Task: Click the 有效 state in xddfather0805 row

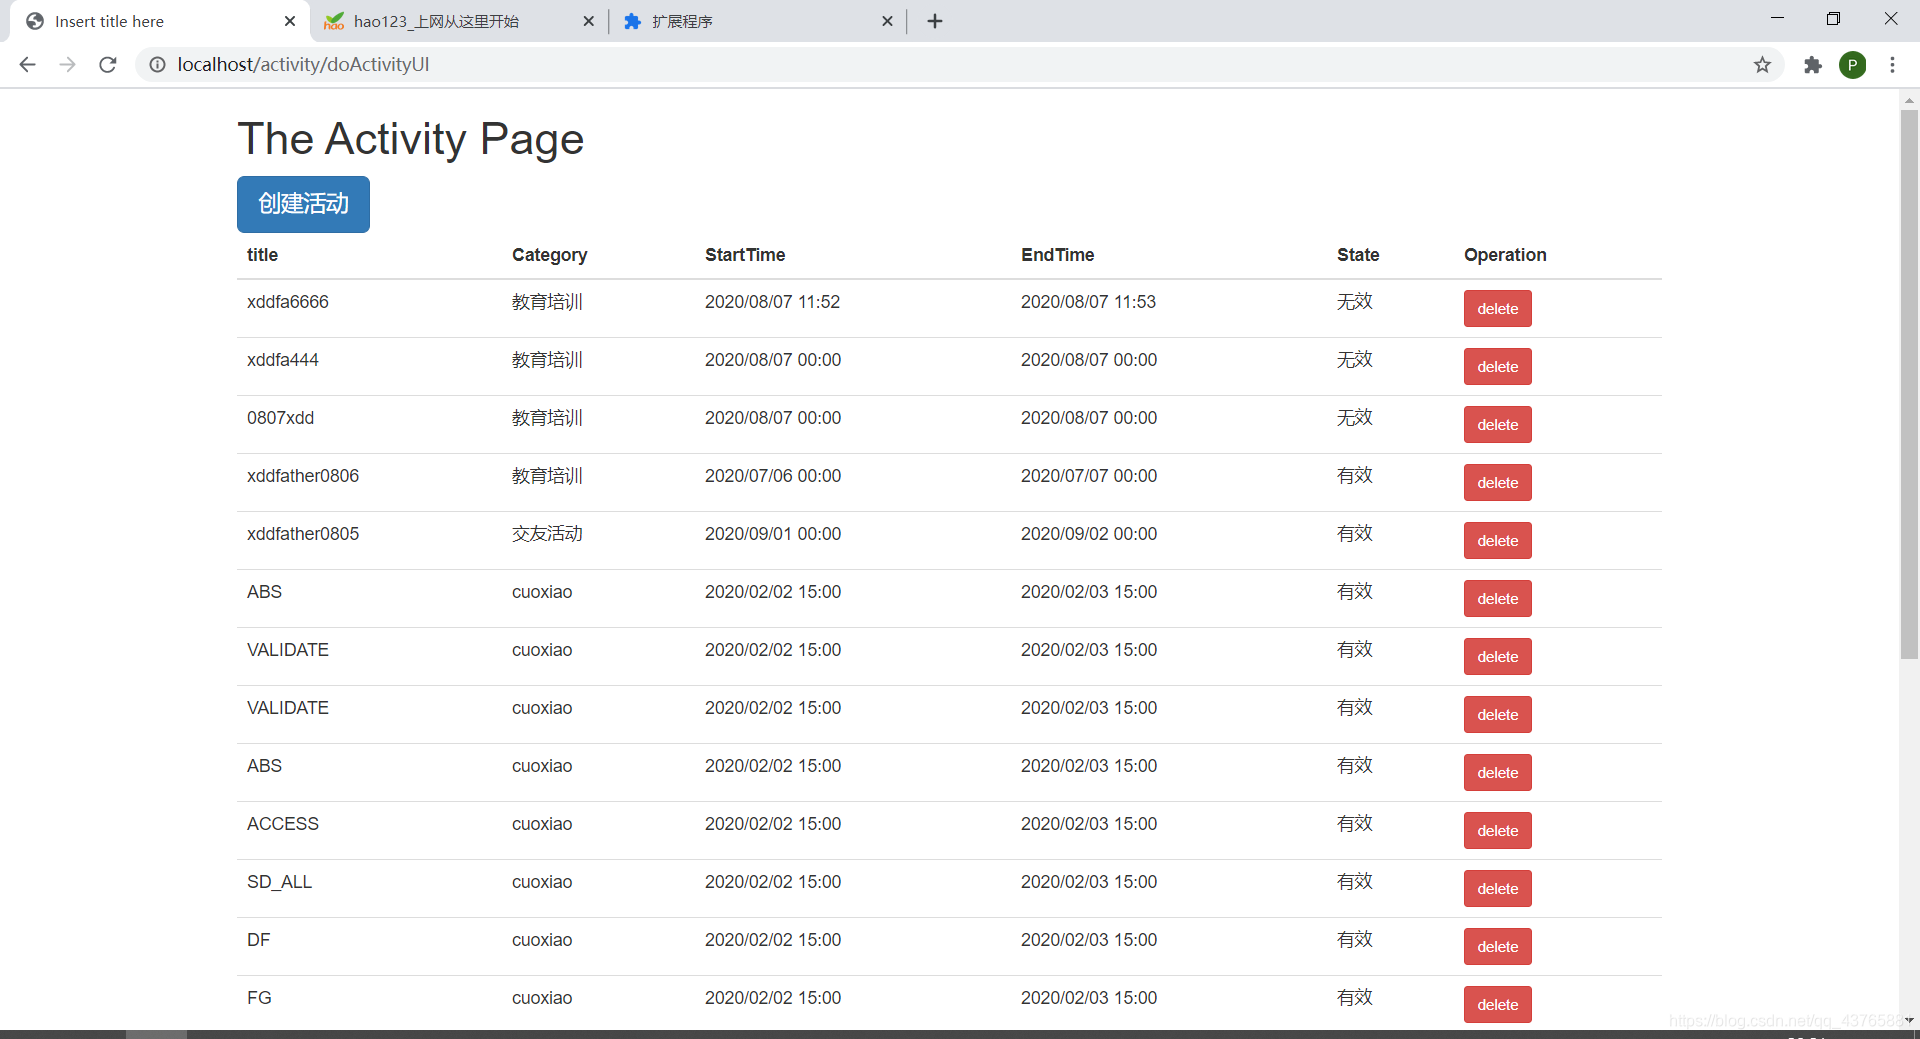Action: (1354, 534)
